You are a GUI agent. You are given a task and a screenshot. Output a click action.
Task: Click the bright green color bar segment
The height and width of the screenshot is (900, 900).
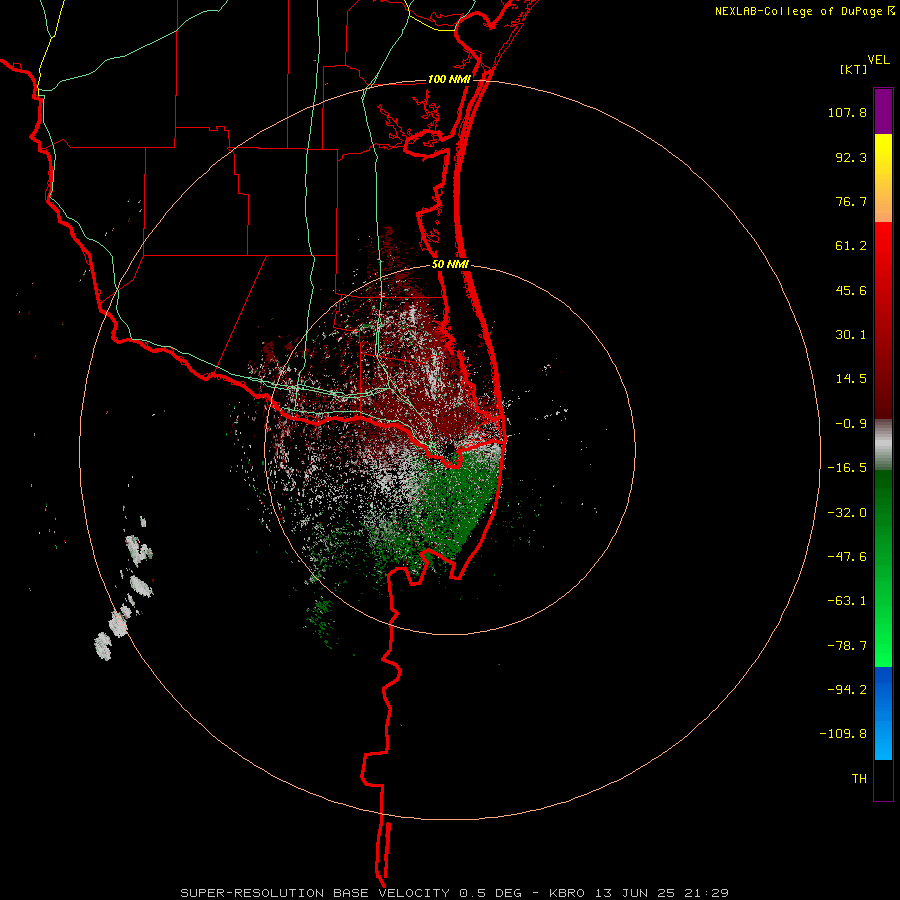(883, 568)
